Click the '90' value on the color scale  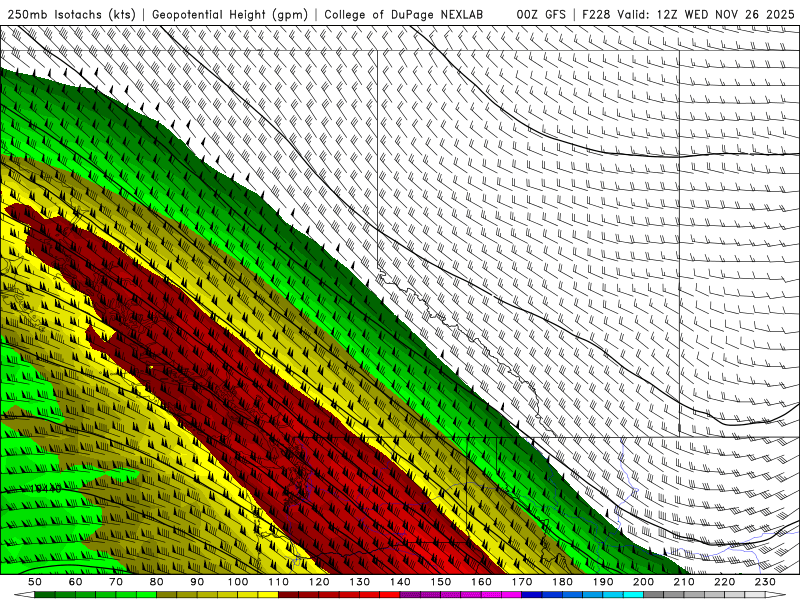point(197,582)
